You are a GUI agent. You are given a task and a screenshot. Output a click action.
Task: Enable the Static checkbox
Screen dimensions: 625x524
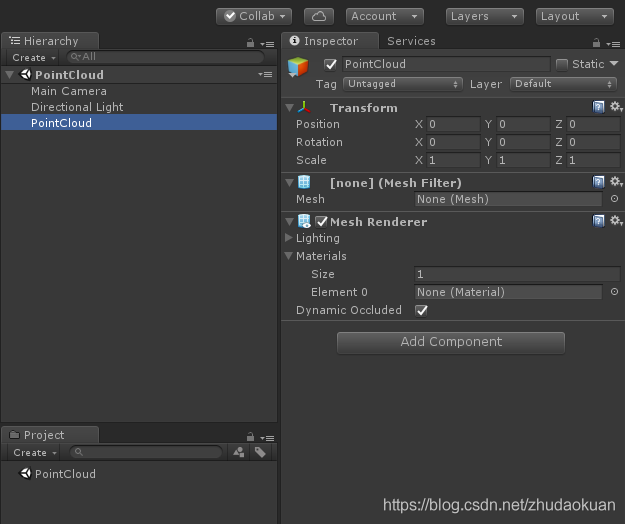click(562, 65)
